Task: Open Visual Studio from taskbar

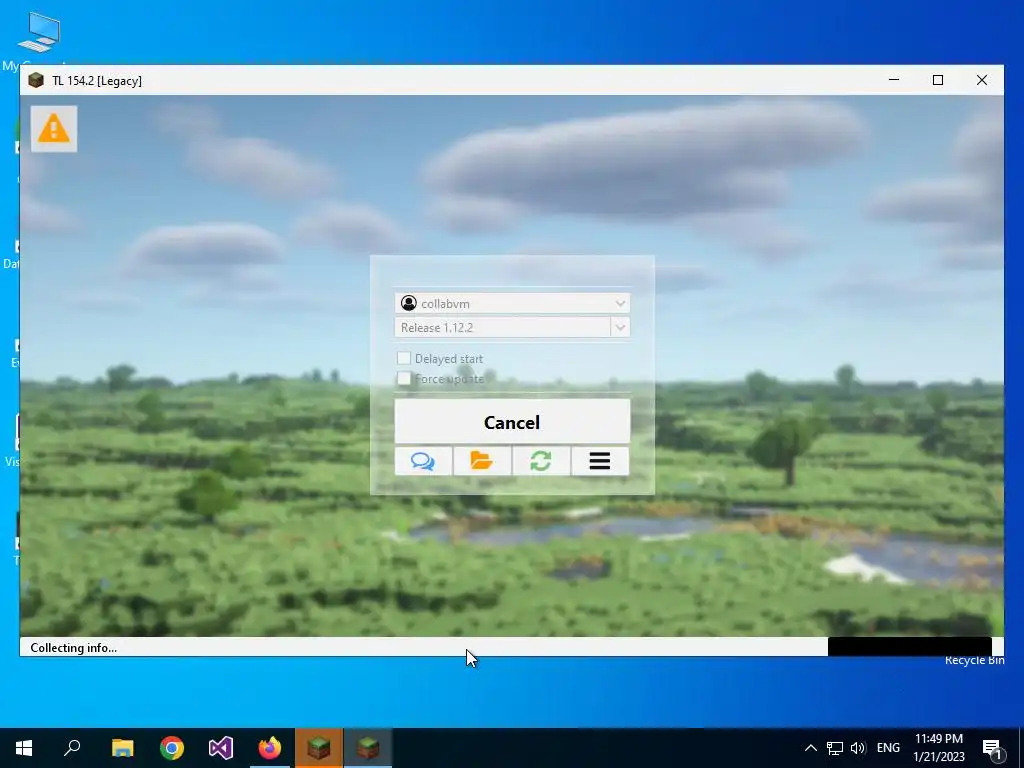Action: pyautogui.click(x=221, y=748)
